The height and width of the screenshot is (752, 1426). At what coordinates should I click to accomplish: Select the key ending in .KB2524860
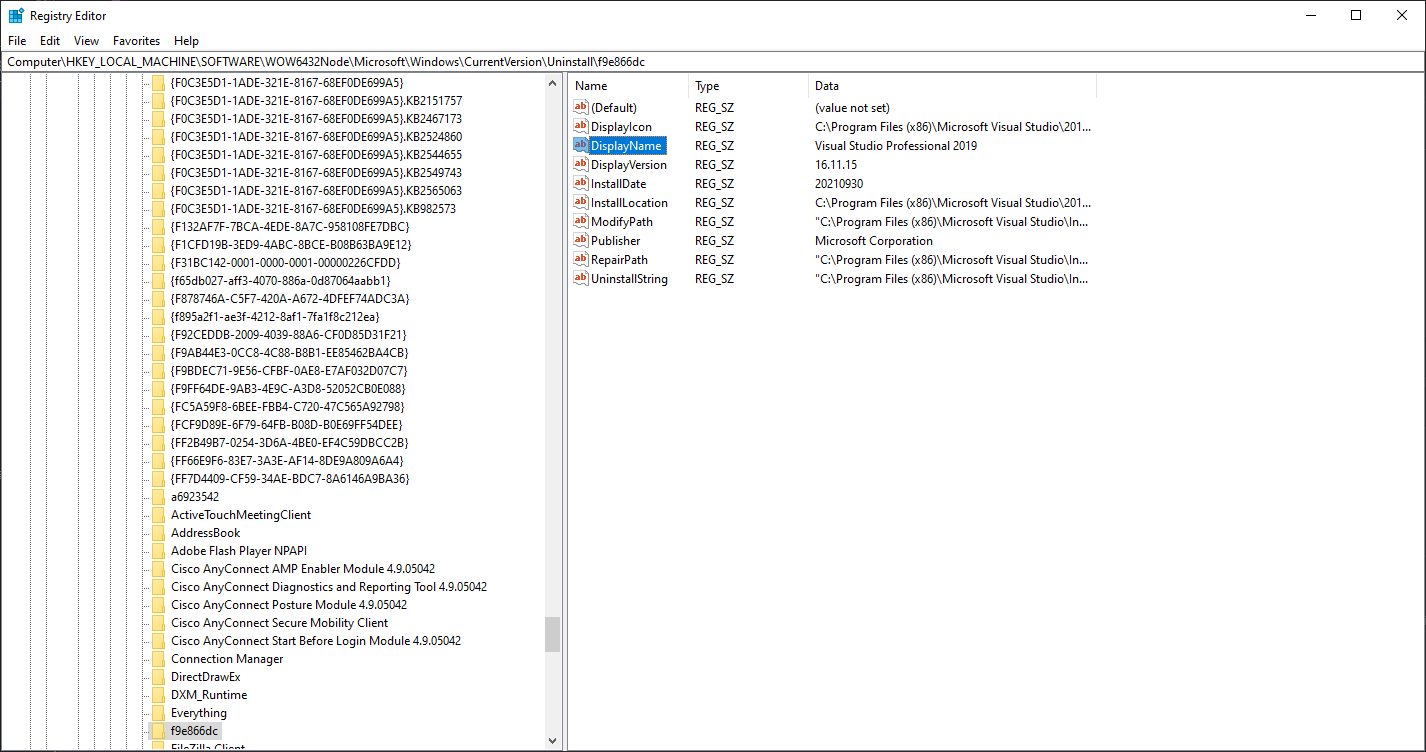pyautogui.click(x=316, y=137)
